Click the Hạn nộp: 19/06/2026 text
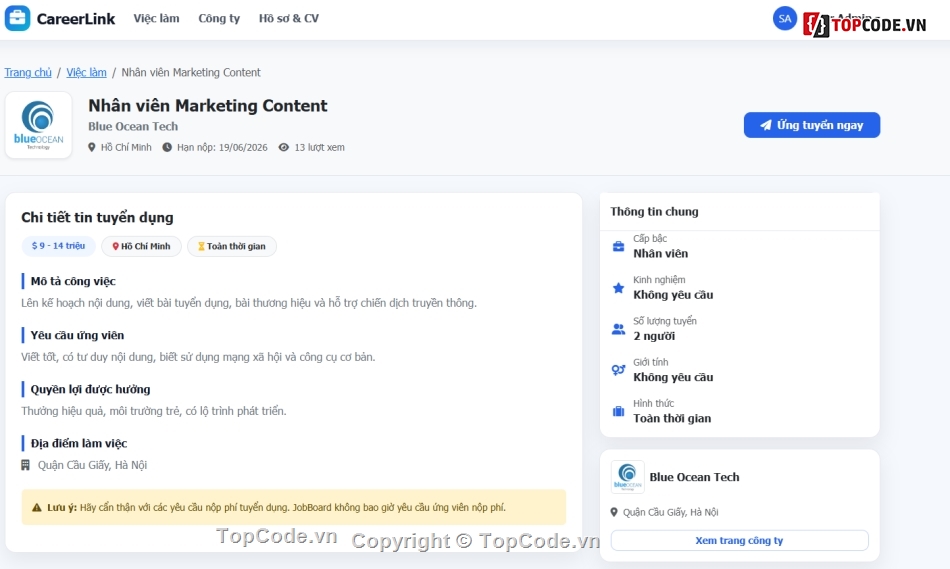This screenshot has height=569, width=950. [x=222, y=147]
